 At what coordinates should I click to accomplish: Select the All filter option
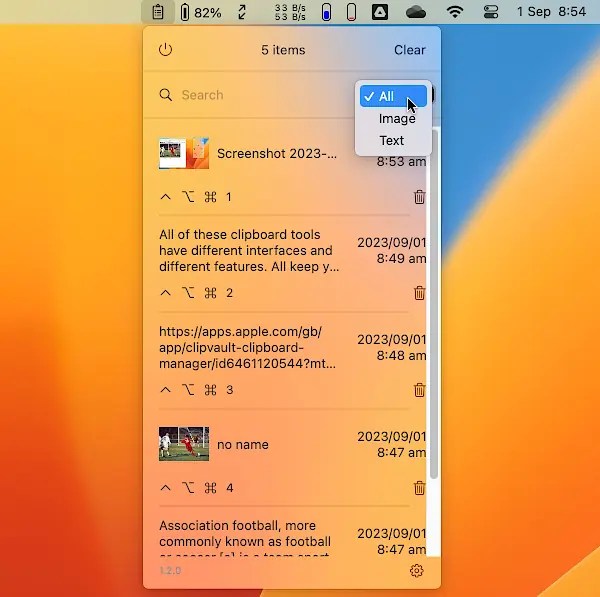tap(393, 96)
